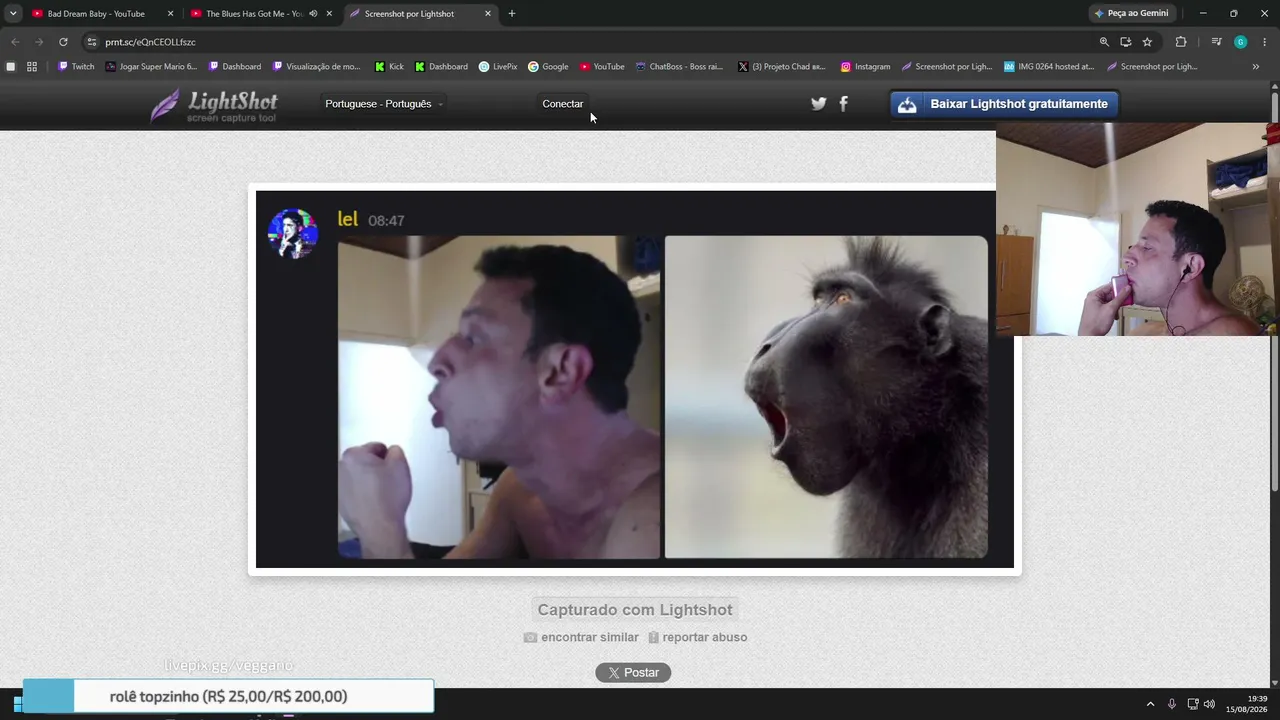Open the browser zoom magnifier icon

click(x=1104, y=42)
